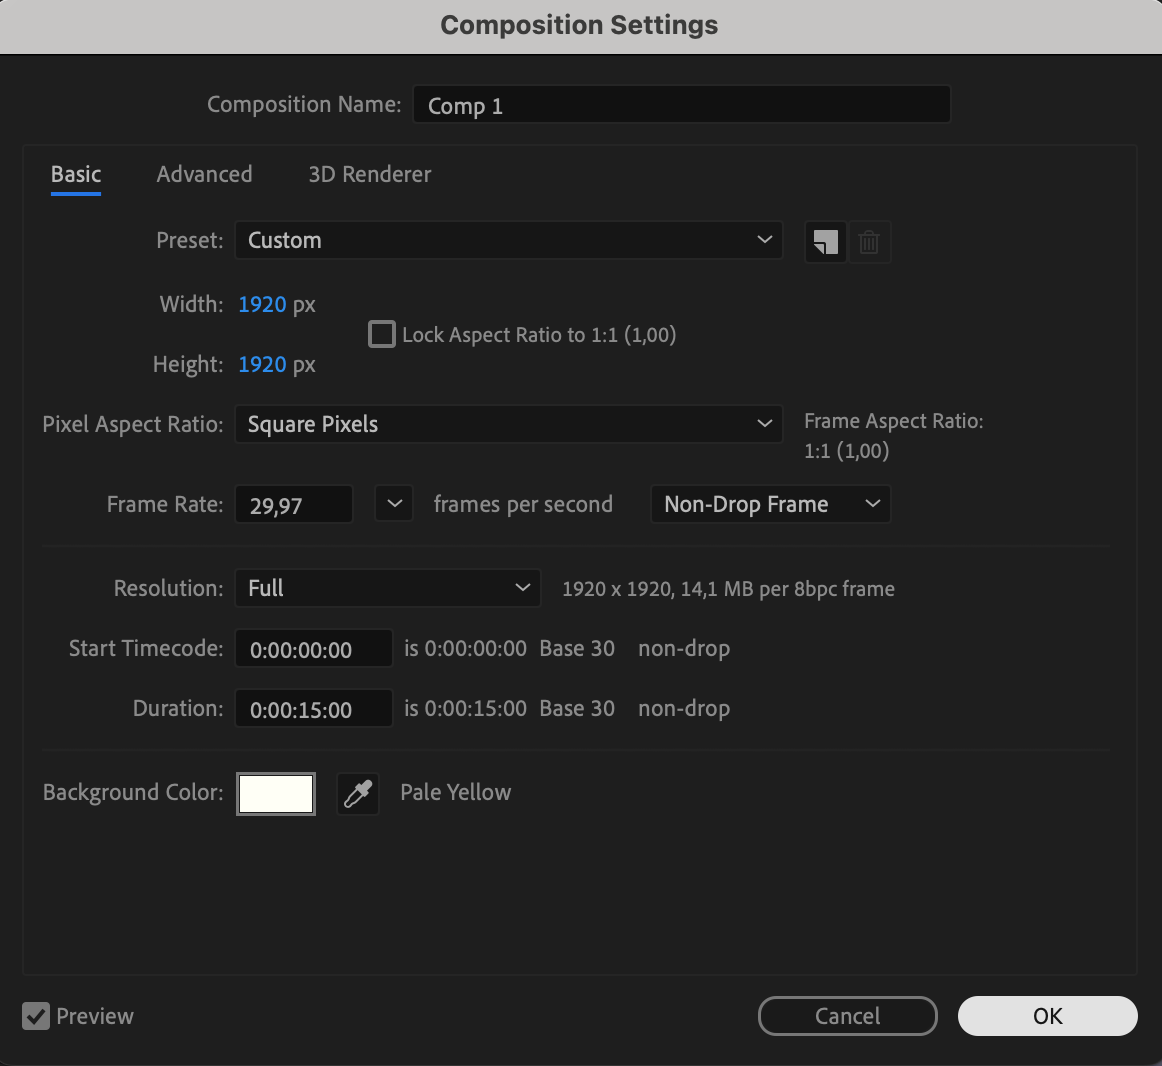Confirm settings with the OK button
Image resolution: width=1162 pixels, height=1066 pixels.
tap(1047, 1016)
